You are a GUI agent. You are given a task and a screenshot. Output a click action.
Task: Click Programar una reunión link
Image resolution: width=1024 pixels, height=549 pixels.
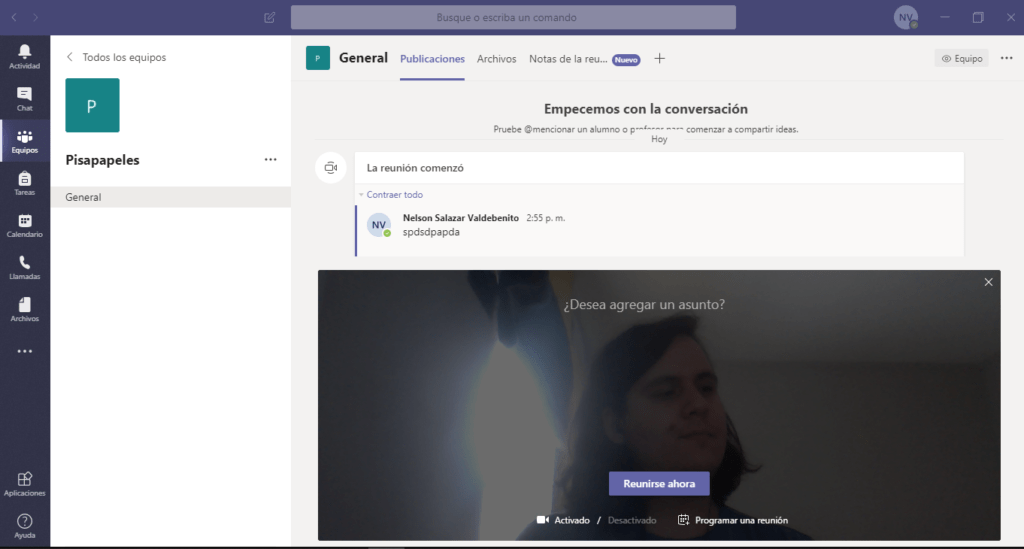click(x=732, y=520)
